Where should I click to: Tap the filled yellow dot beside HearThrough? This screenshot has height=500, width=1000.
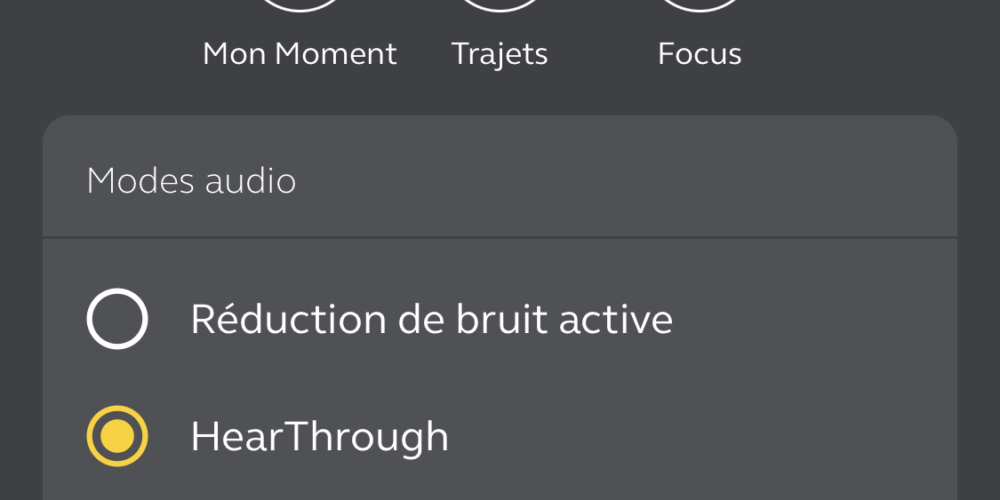(117, 436)
